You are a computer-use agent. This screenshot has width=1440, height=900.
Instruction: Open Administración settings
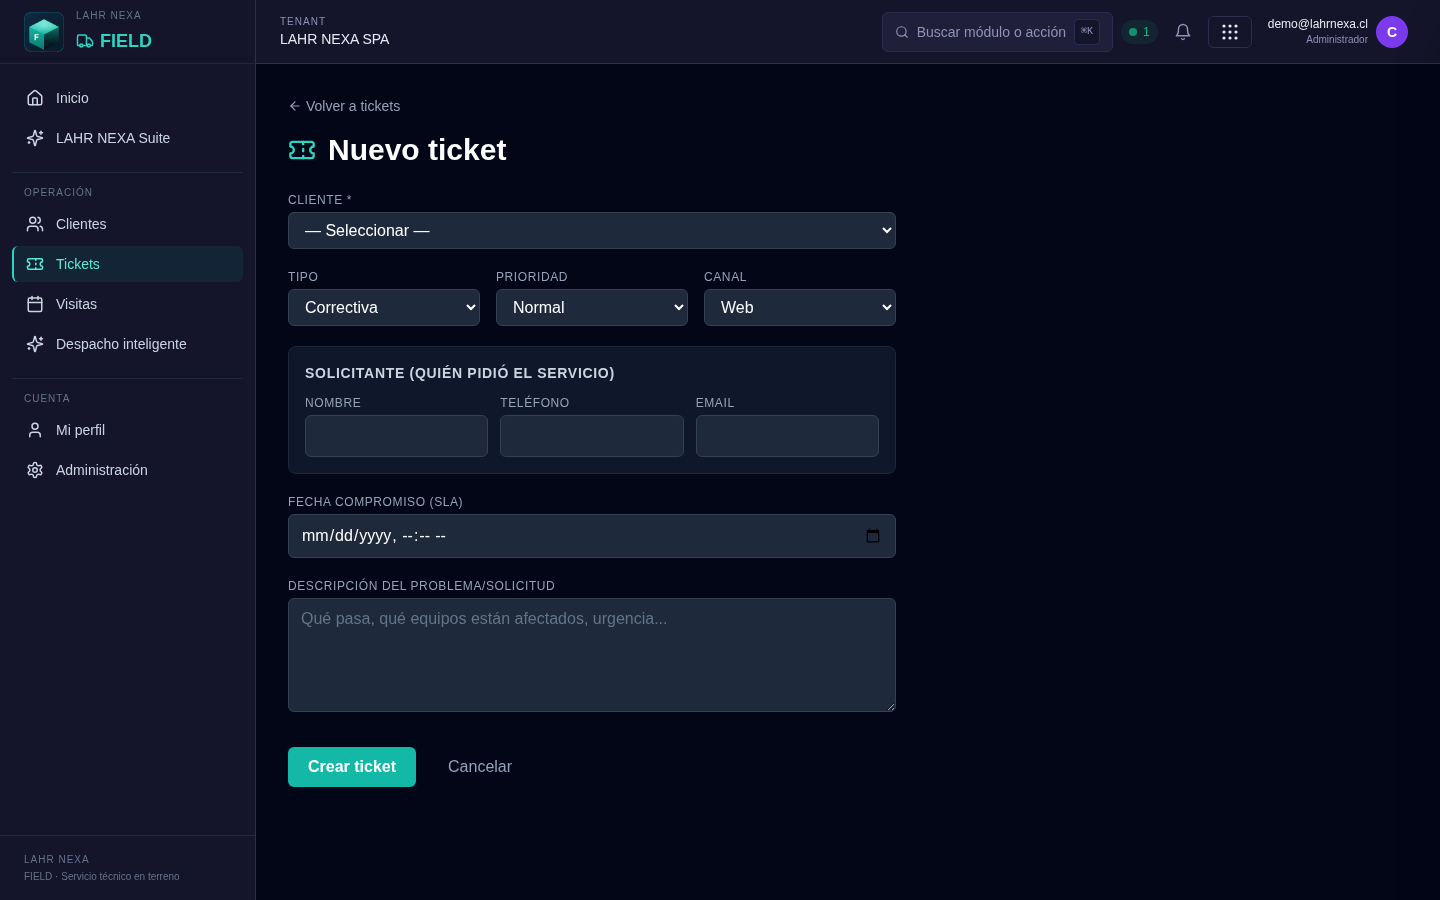click(127, 470)
